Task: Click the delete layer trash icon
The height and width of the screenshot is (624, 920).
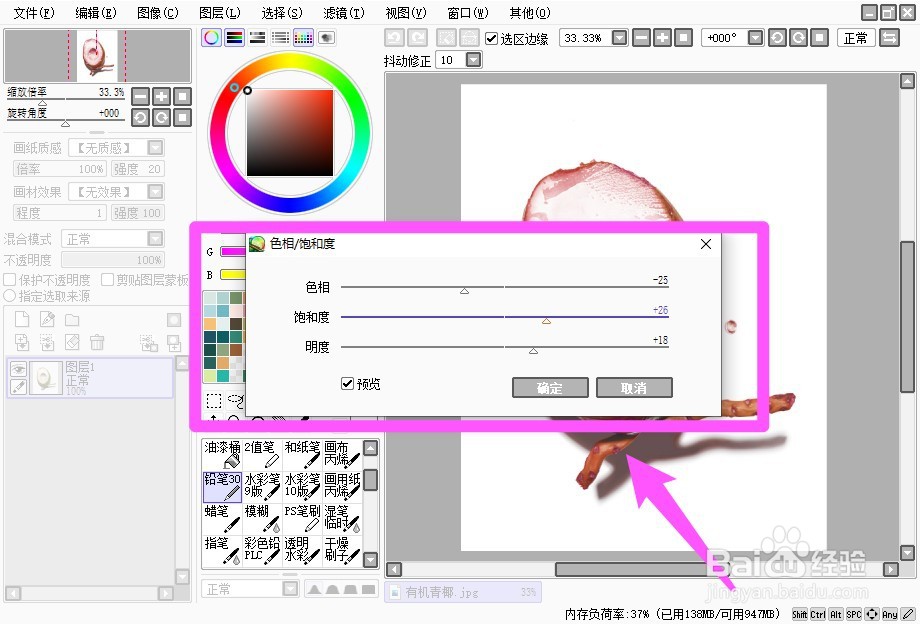Action: 97,342
